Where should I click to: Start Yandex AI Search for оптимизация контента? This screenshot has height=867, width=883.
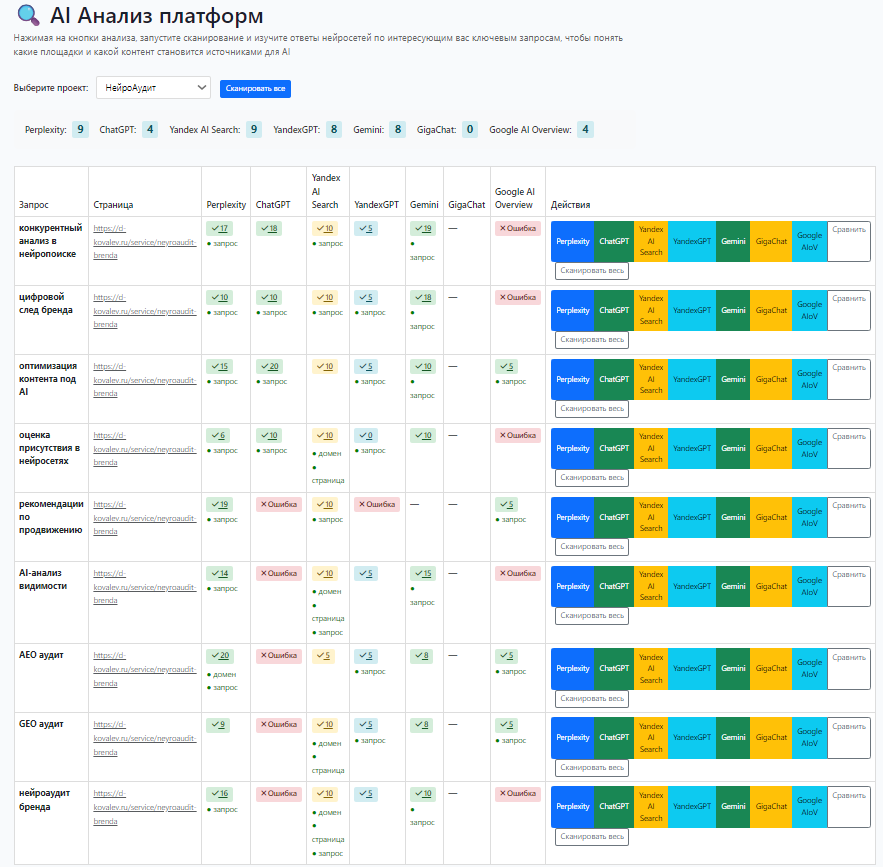[651, 379]
